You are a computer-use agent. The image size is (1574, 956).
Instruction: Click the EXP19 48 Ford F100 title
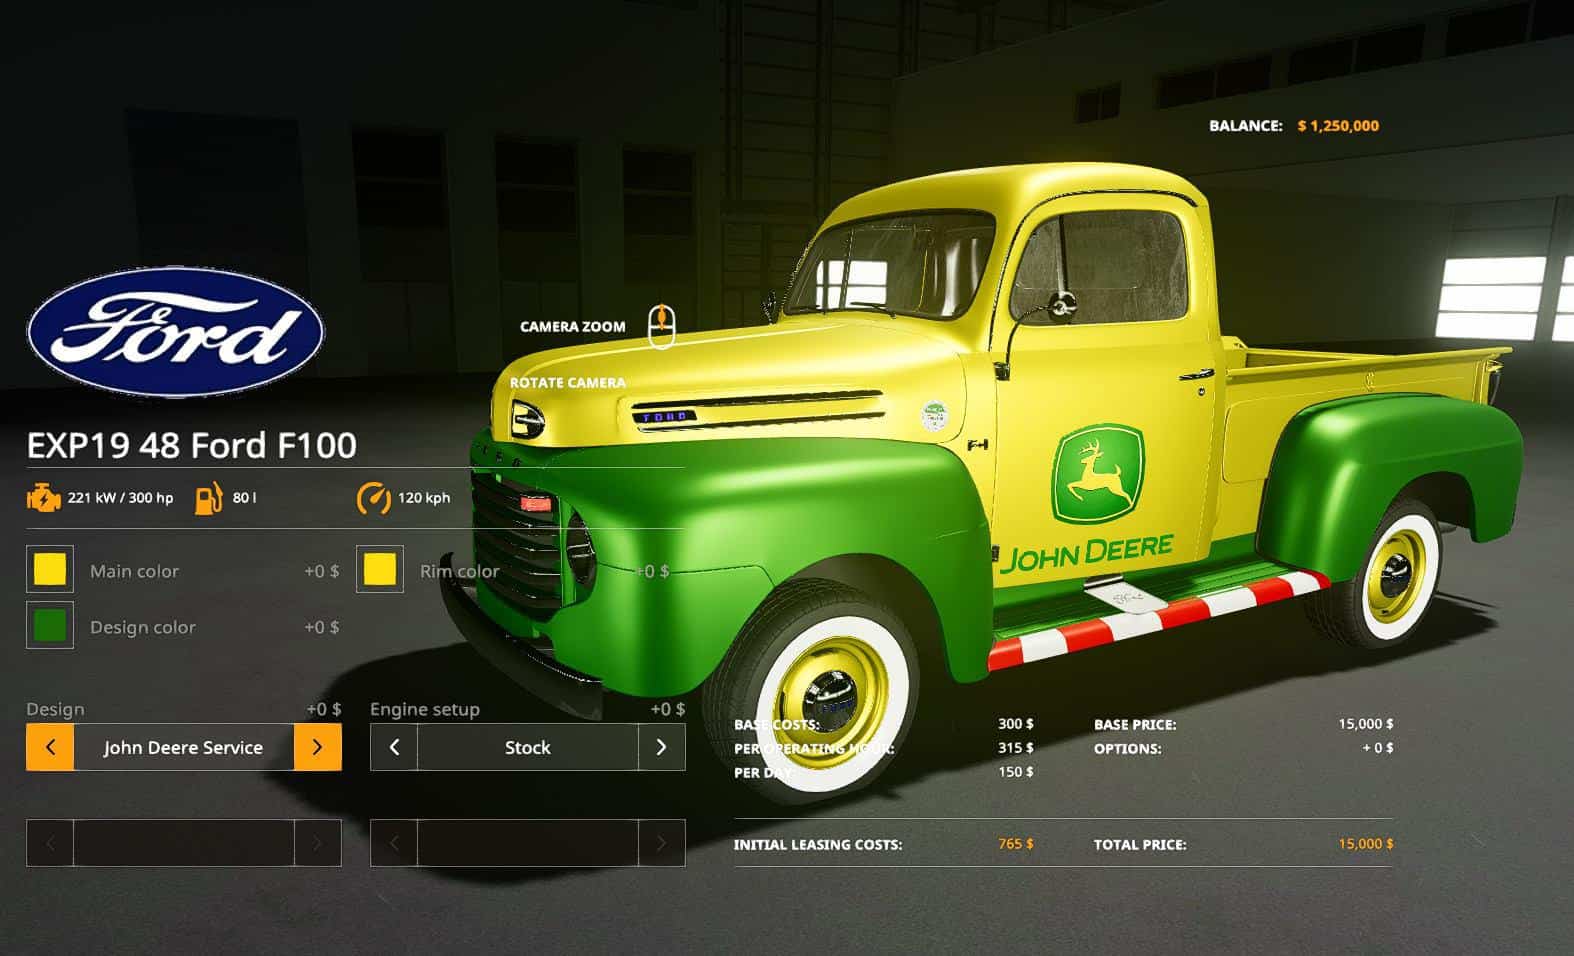[x=191, y=445]
